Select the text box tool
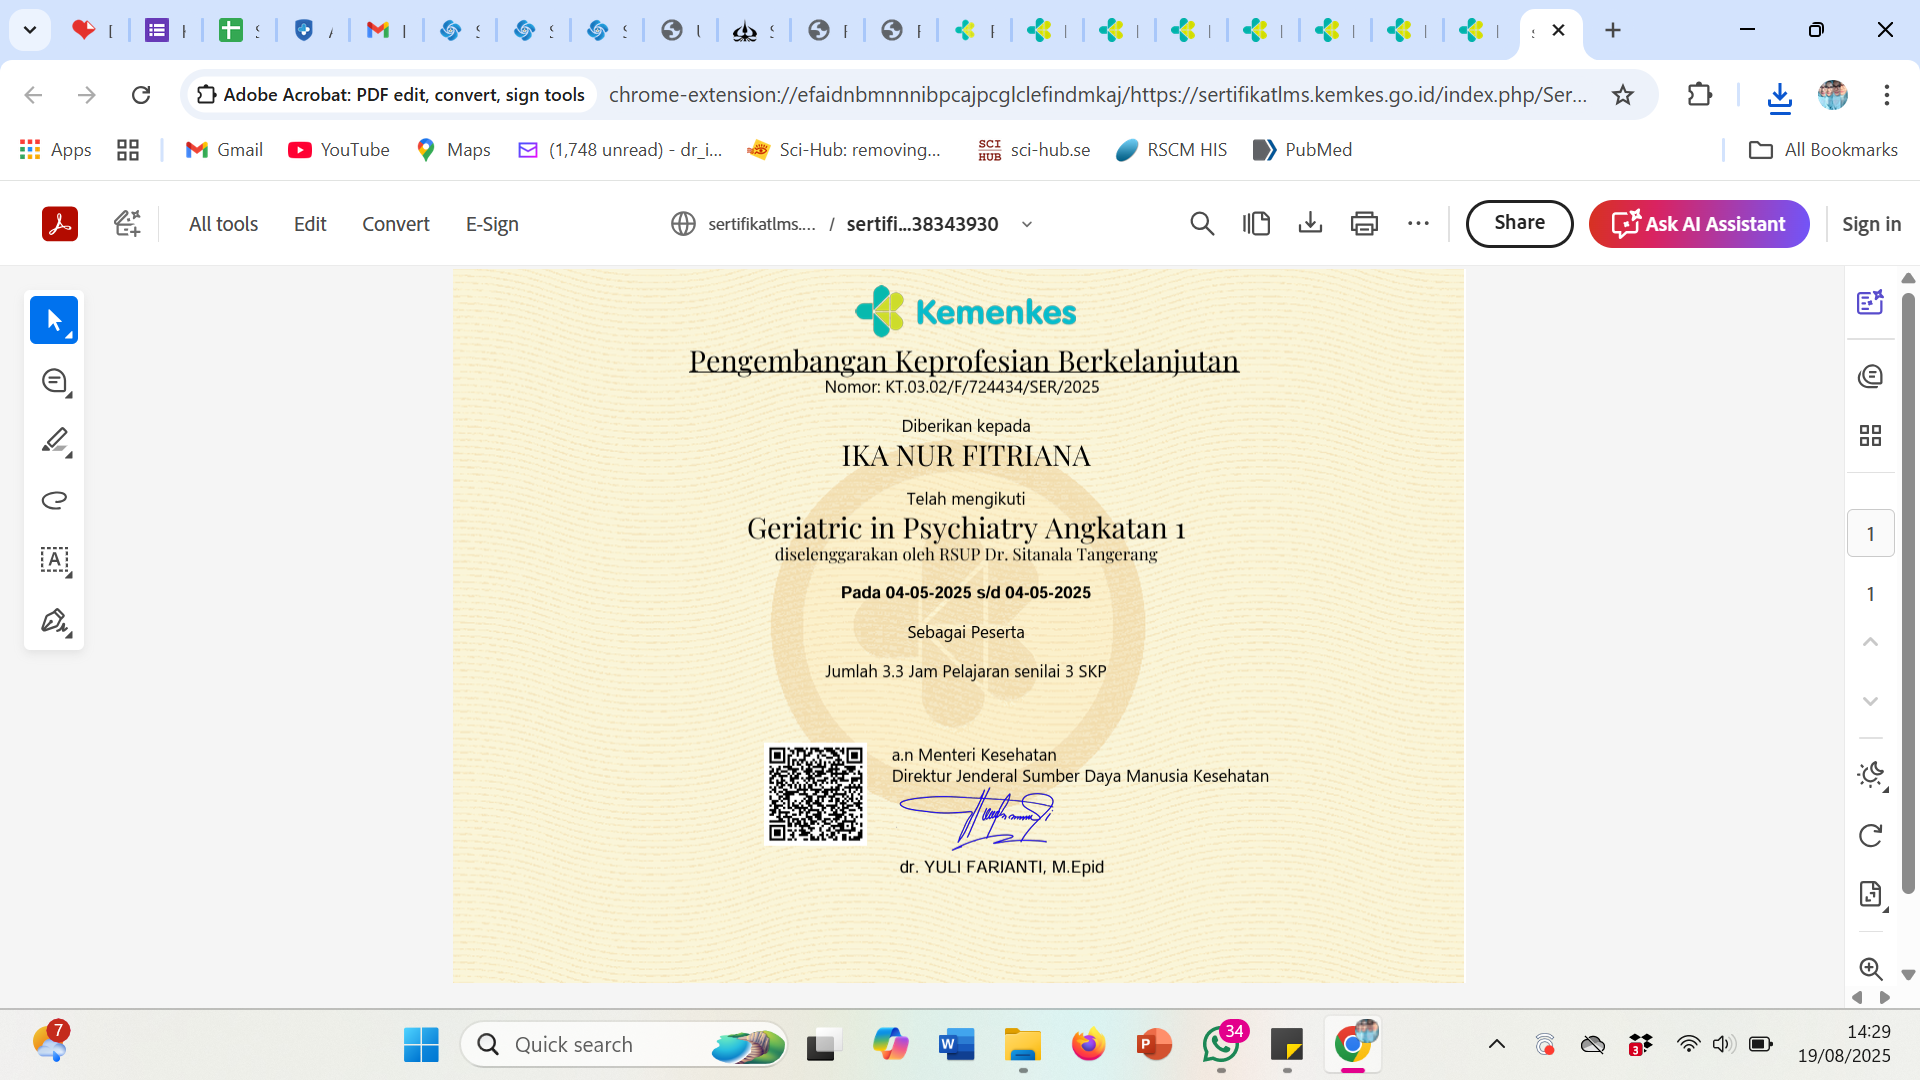This screenshot has height=1080, width=1920. tap(54, 560)
